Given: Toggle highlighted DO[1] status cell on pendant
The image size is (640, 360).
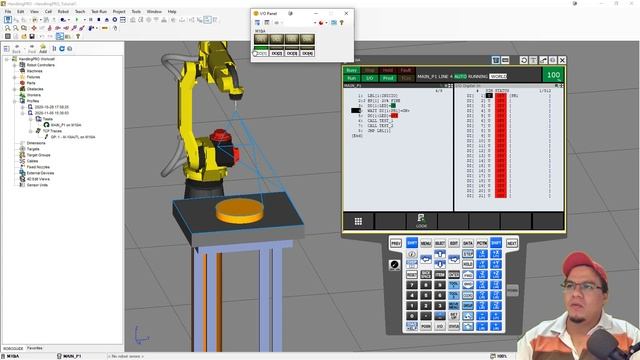Looking at the screenshot, I should [489, 96].
